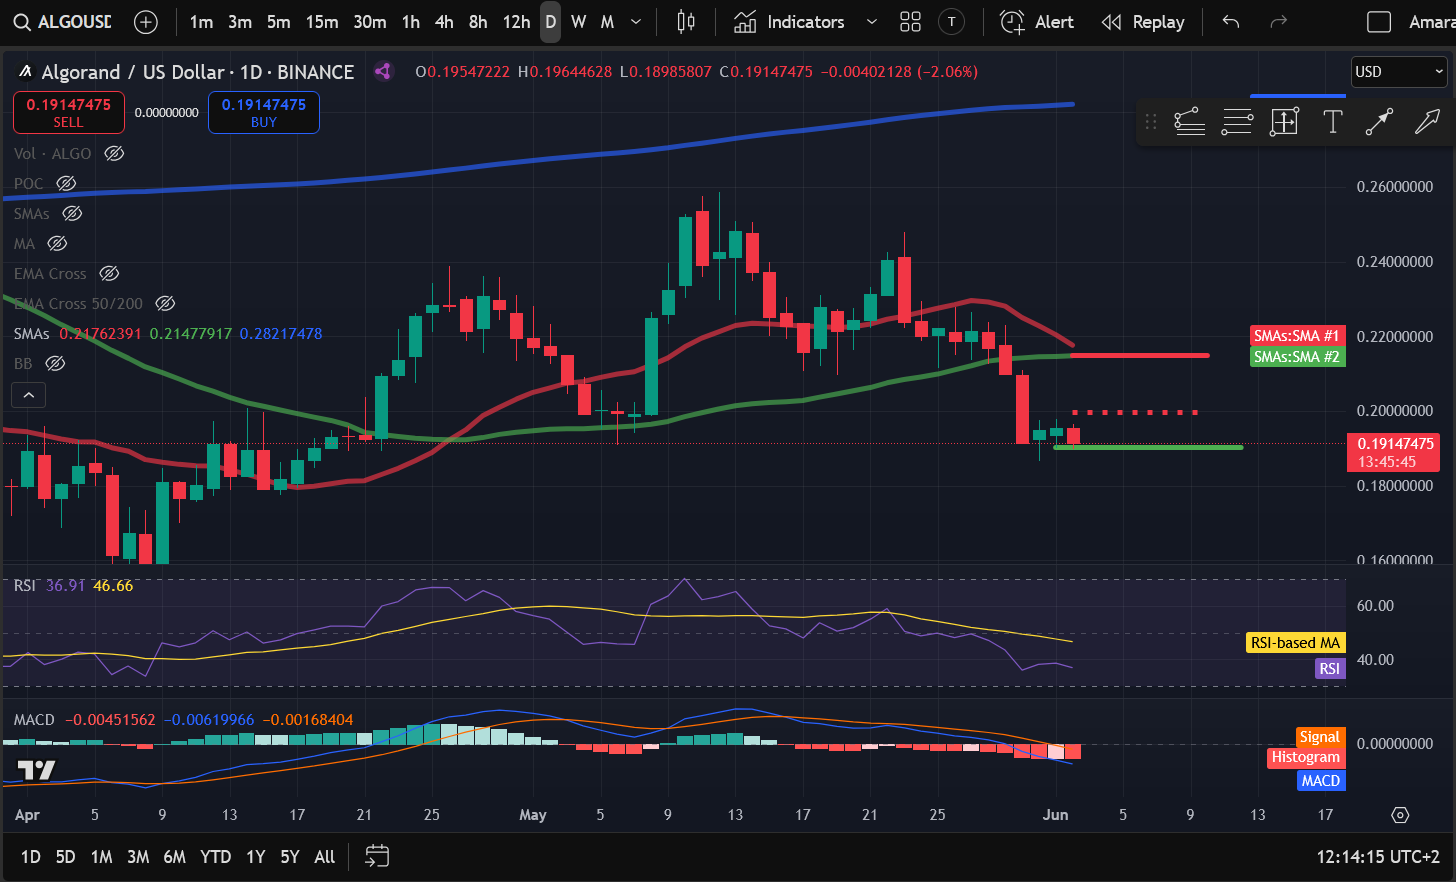
Task: Click the red SELL price button
Action: tap(68, 112)
